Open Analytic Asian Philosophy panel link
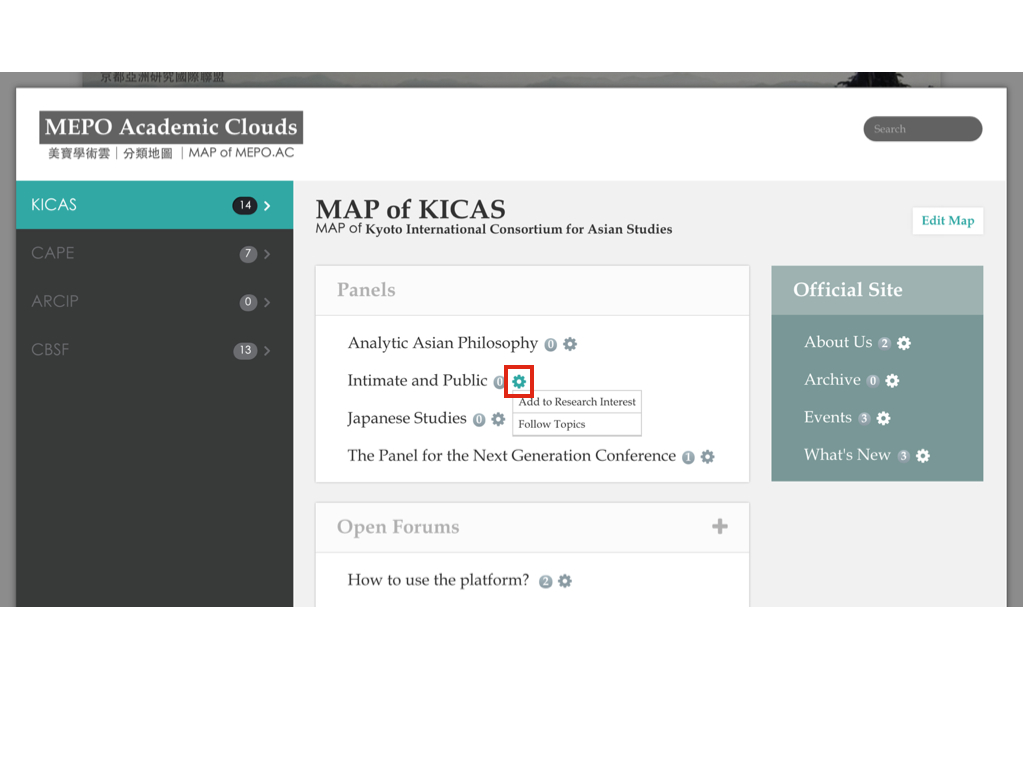 443,344
